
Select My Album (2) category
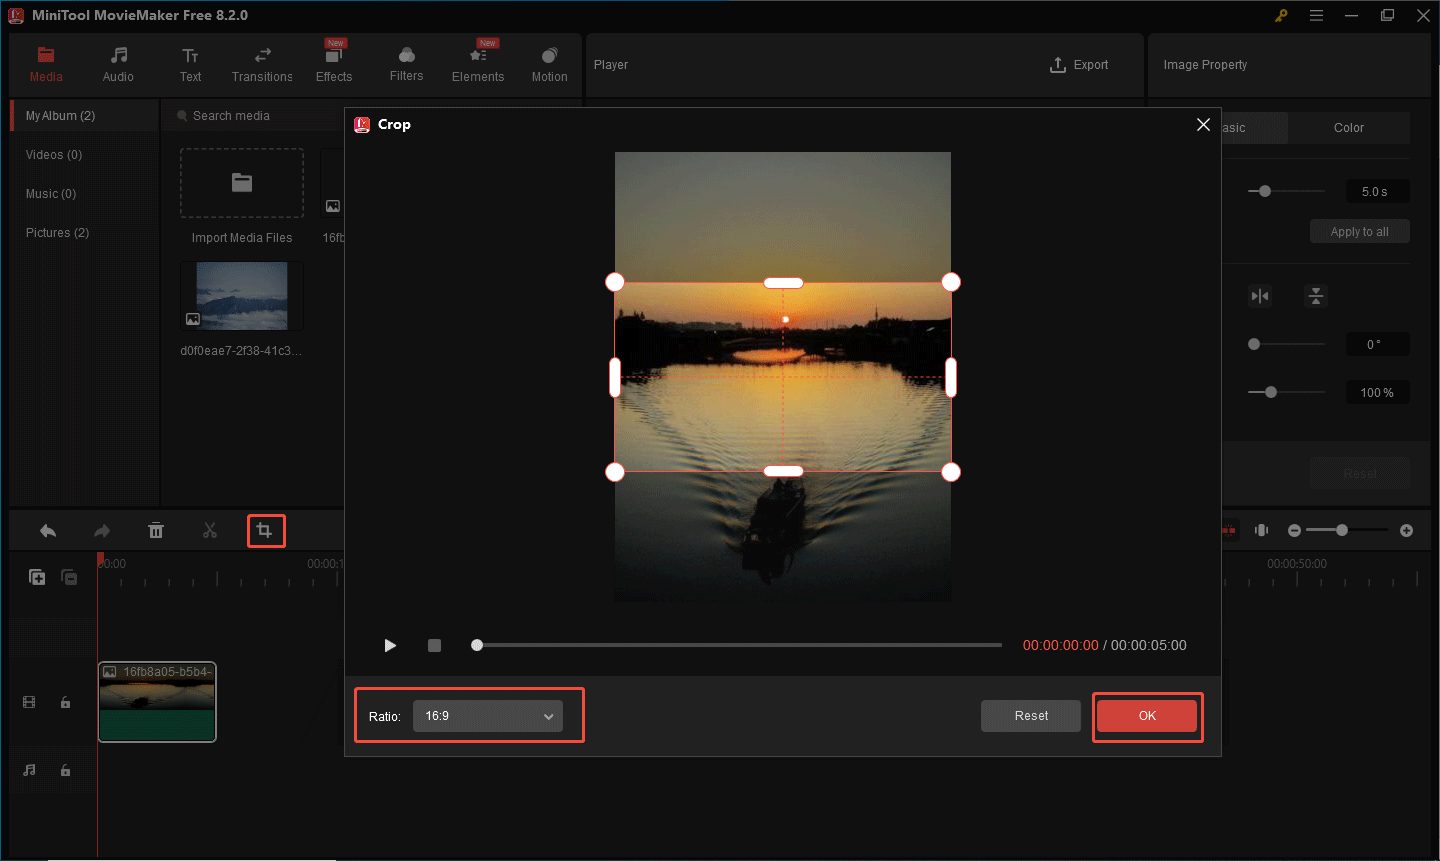click(x=85, y=116)
